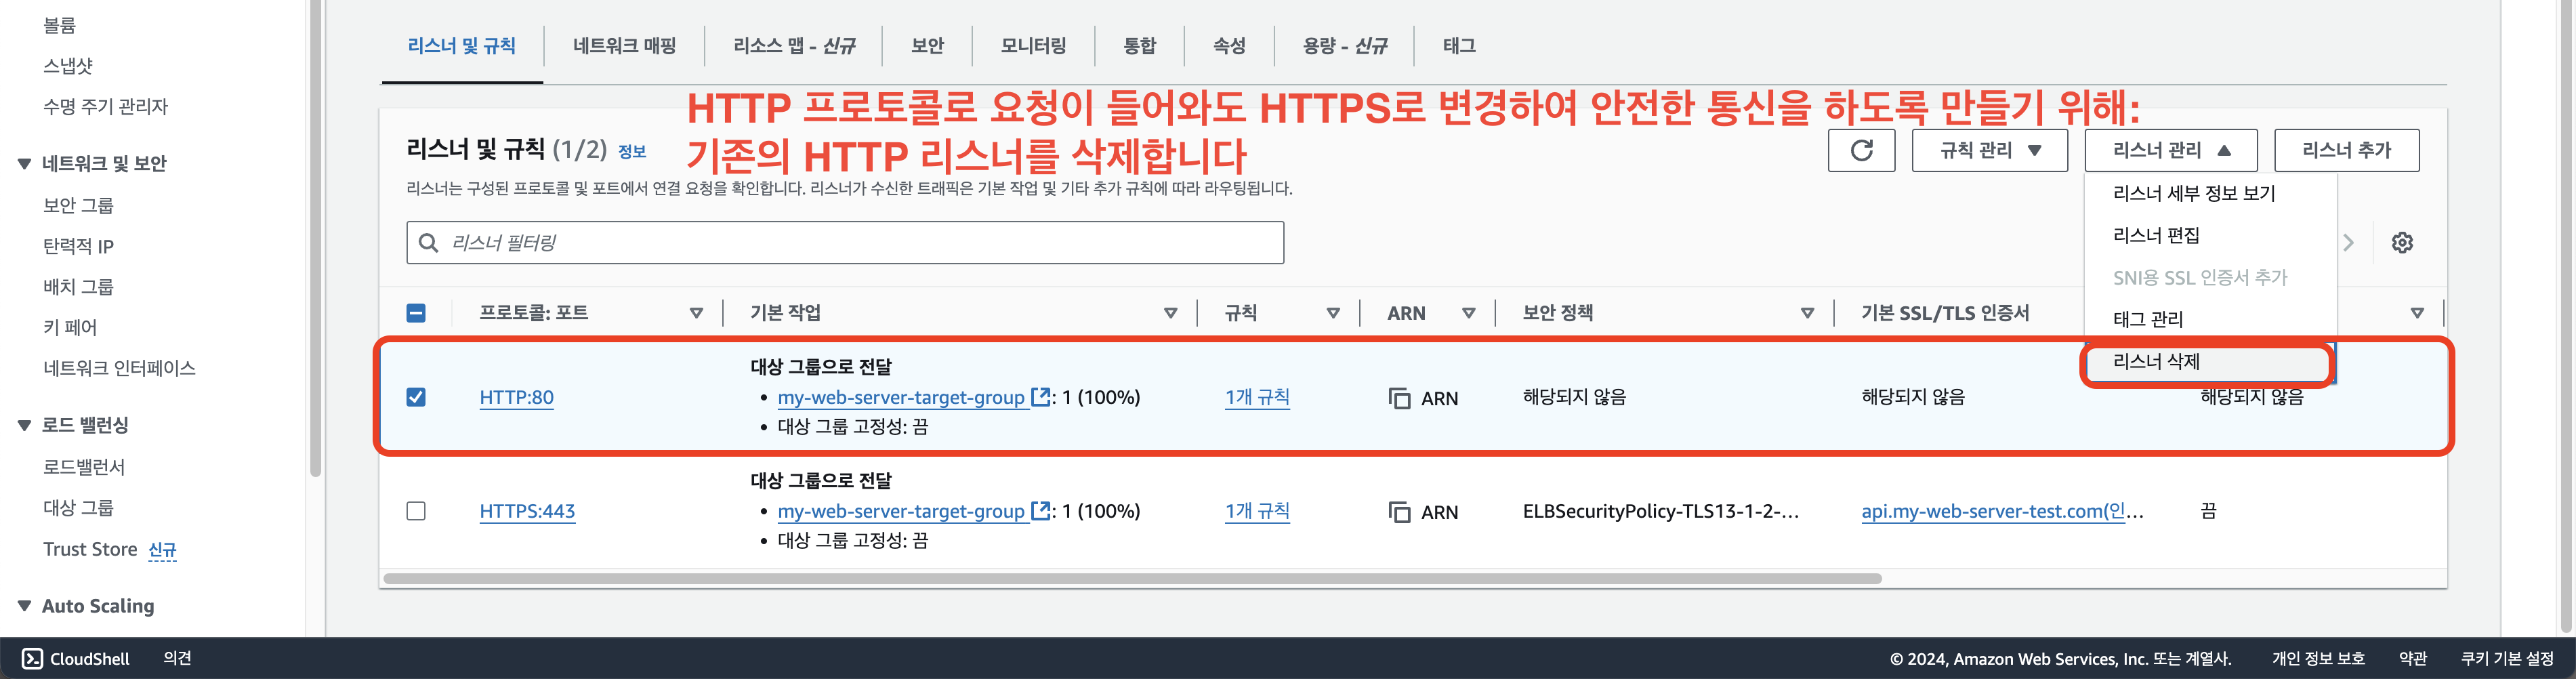This screenshot has height=679, width=2576.
Task: Open external link icon in HTTPS:443 row
Action: pos(1040,511)
